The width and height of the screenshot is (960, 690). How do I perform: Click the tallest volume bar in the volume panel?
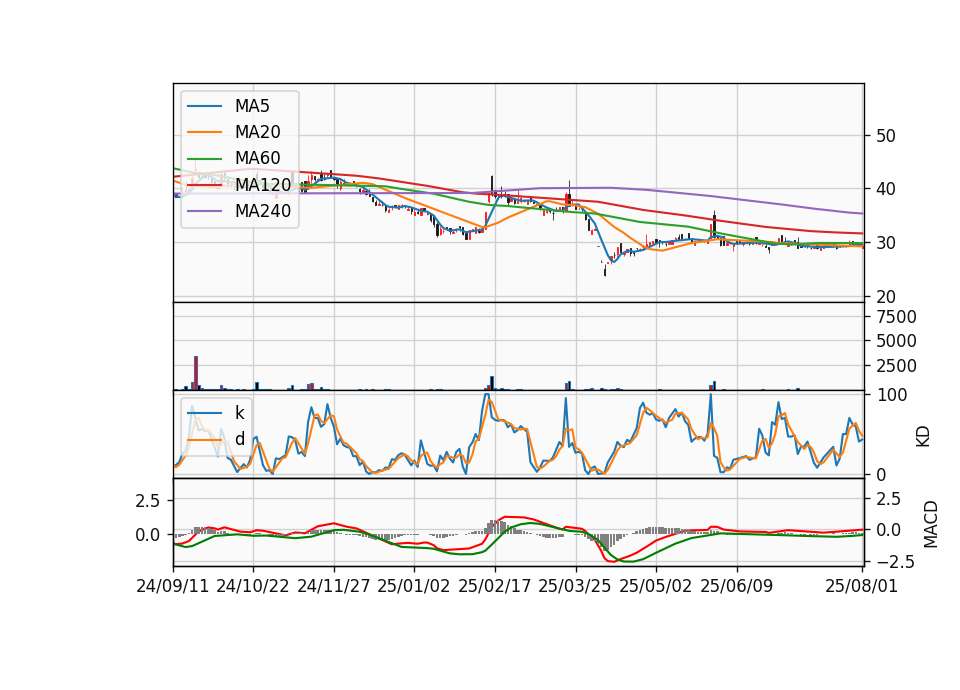pyautogui.click(x=196, y=373)
